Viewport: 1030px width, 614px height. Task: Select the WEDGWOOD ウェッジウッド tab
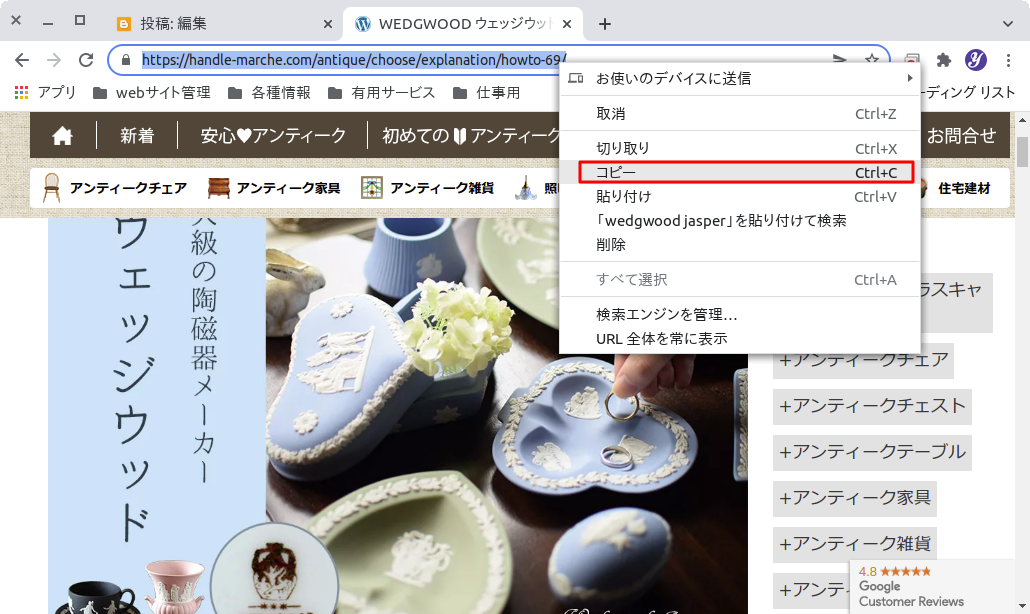[x=462, y=24]
